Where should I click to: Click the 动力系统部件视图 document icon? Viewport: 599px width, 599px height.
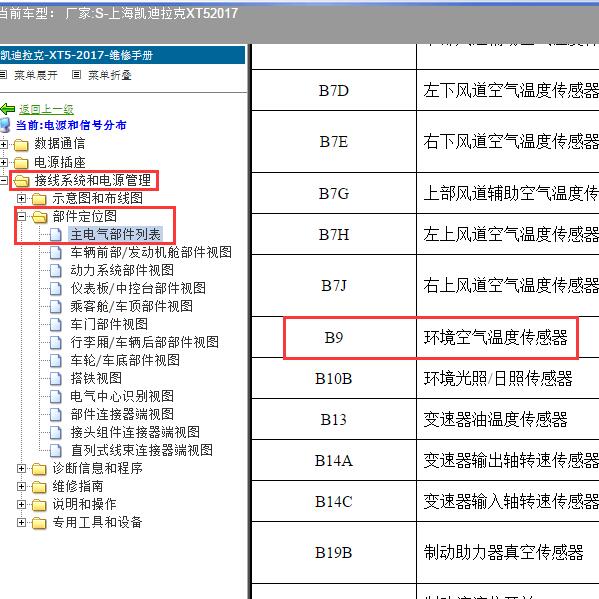pos(56,270)
